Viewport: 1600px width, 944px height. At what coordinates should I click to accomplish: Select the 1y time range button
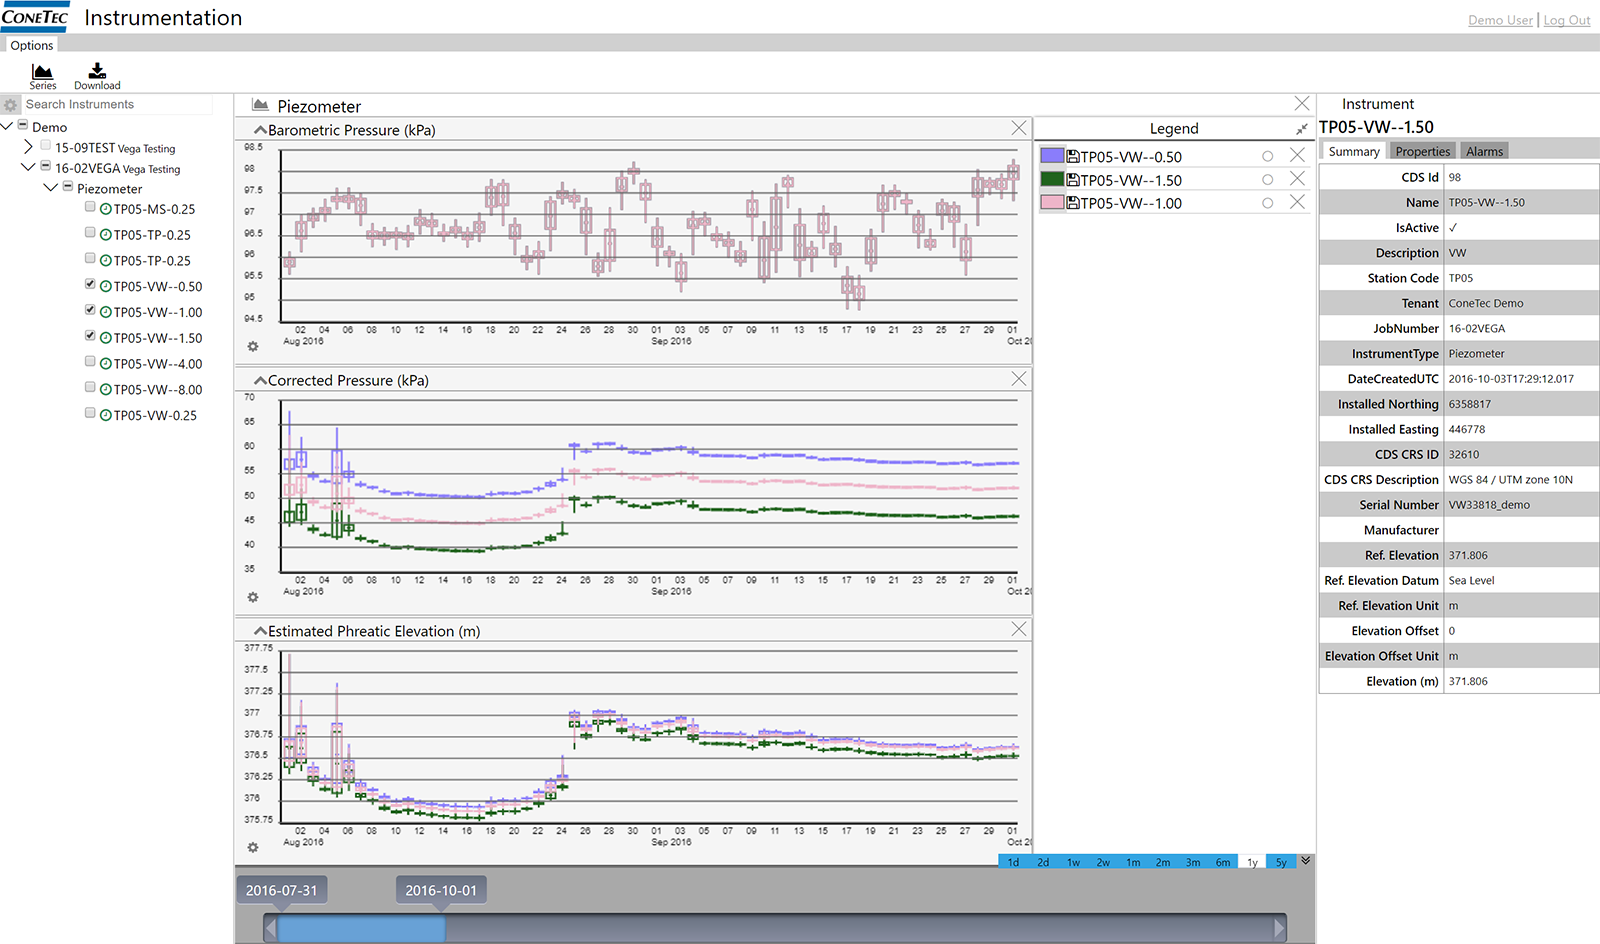pyautogui.click(x=1252, y=862)
